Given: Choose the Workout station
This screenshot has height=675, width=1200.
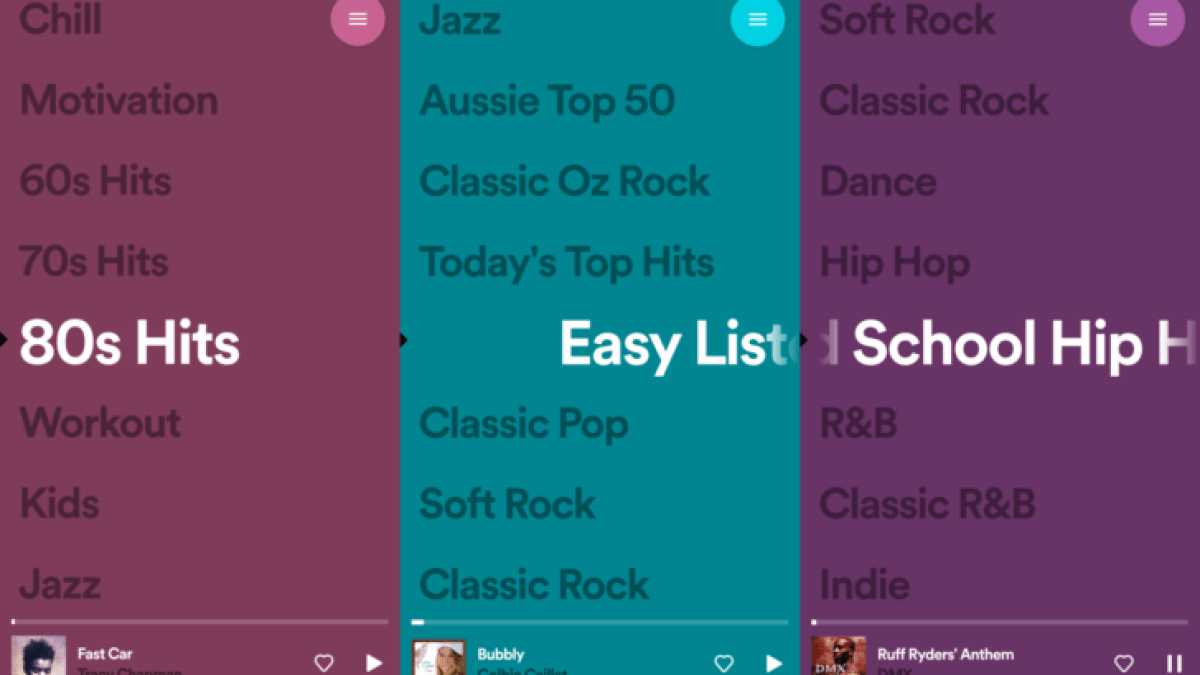Looking at the screenshot, I should [100, 423].
